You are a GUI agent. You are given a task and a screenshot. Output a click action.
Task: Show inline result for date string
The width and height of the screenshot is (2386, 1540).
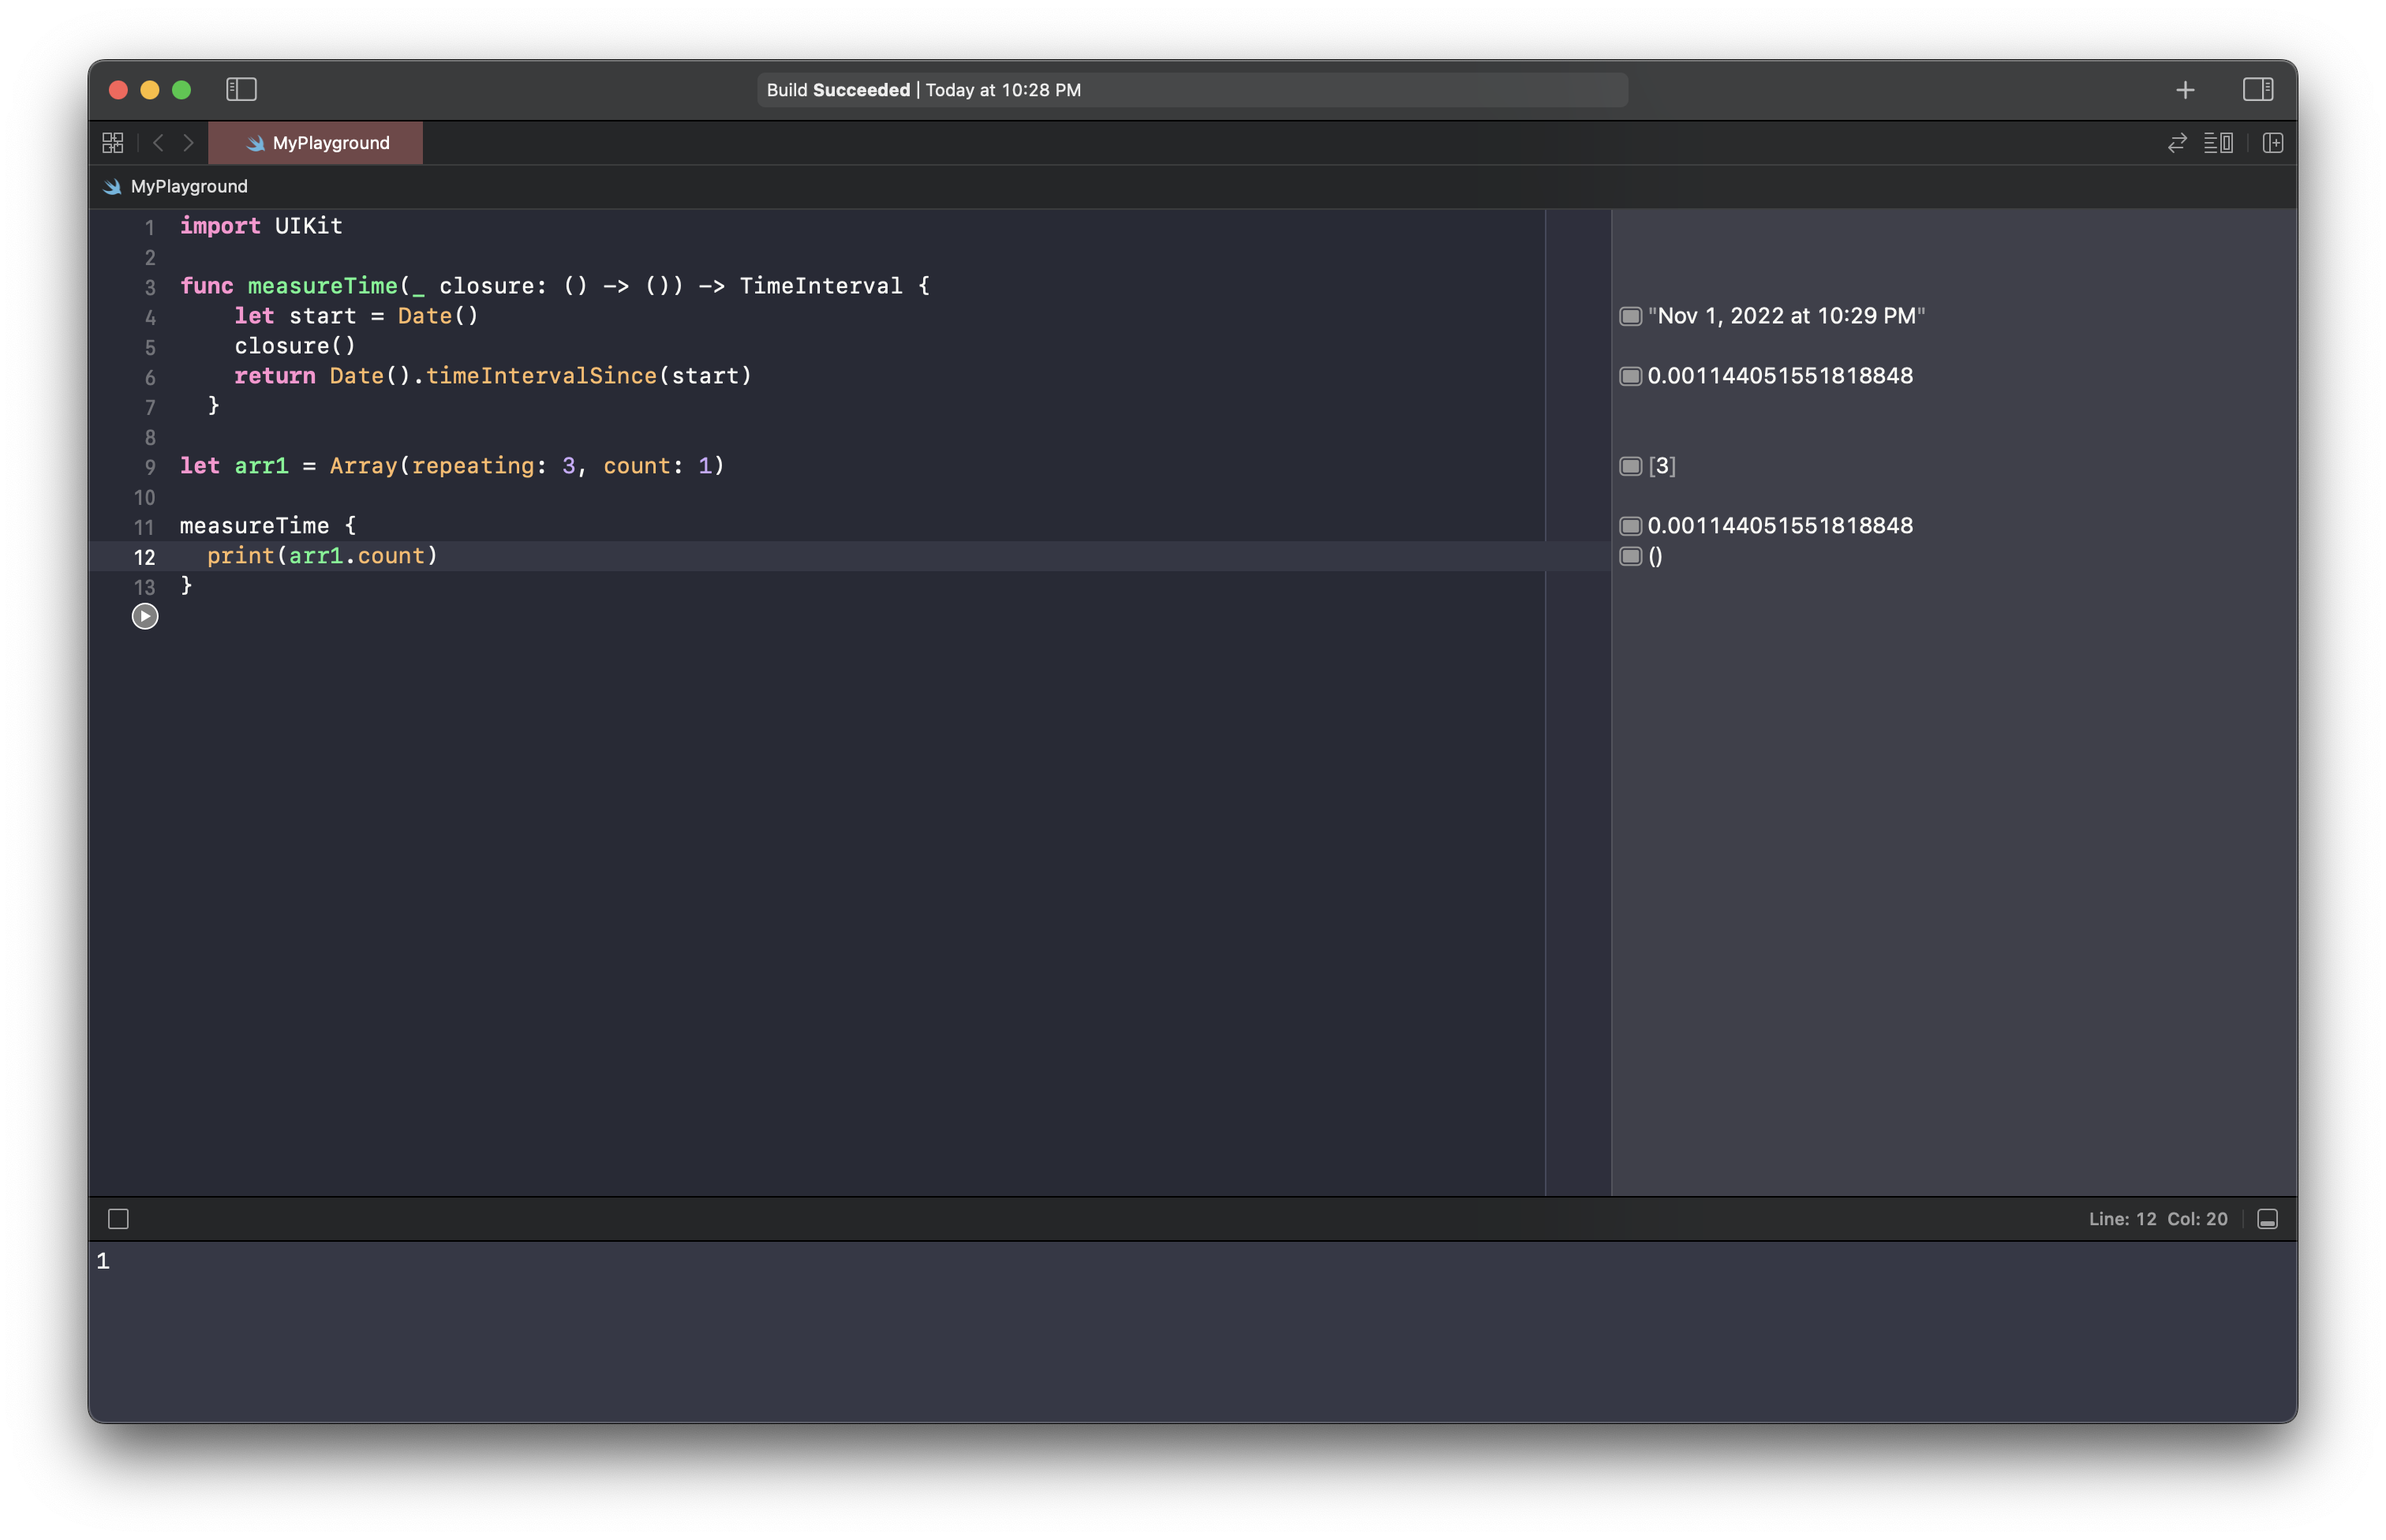coord(1630,316)
